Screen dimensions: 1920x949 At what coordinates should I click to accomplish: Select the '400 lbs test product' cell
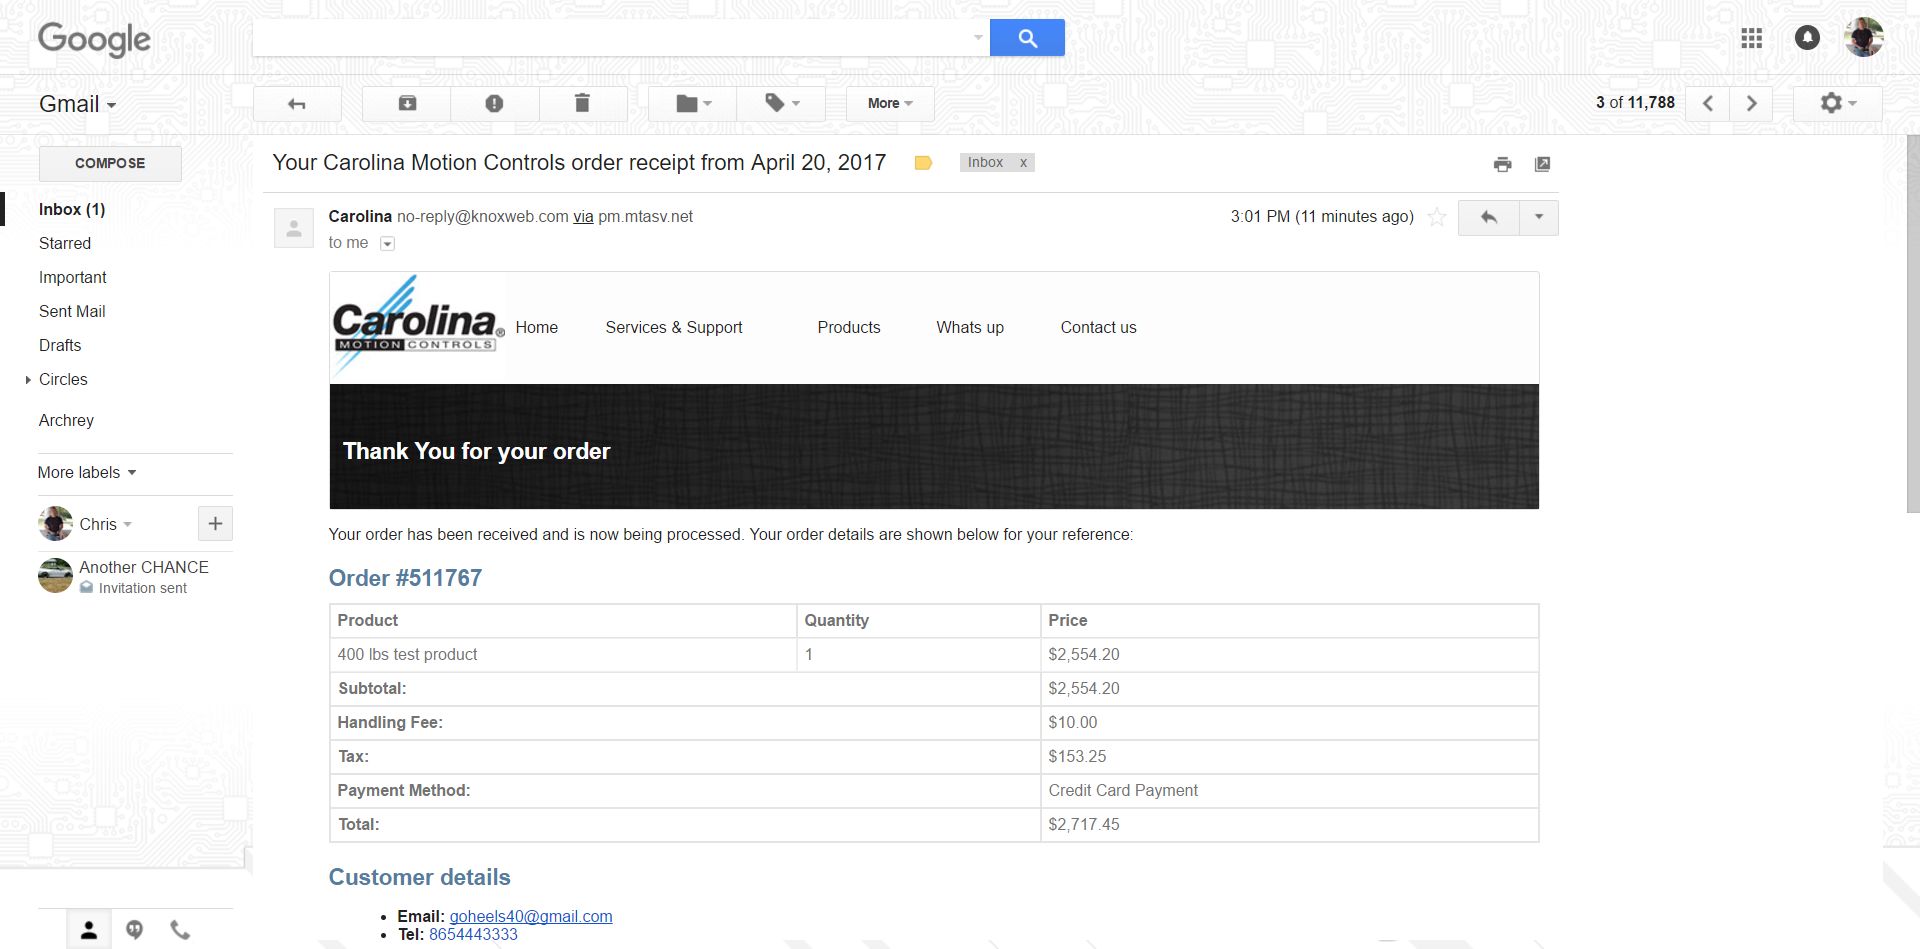click(563, 654)
